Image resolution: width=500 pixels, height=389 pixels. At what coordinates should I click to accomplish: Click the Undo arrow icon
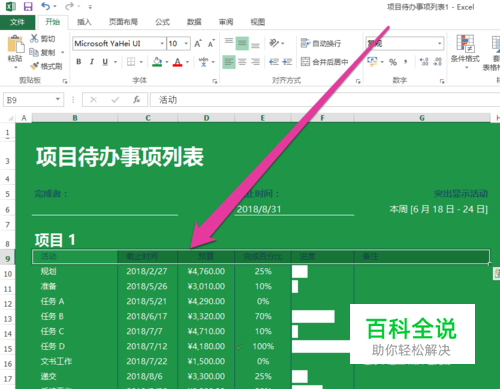click(46, 6)
